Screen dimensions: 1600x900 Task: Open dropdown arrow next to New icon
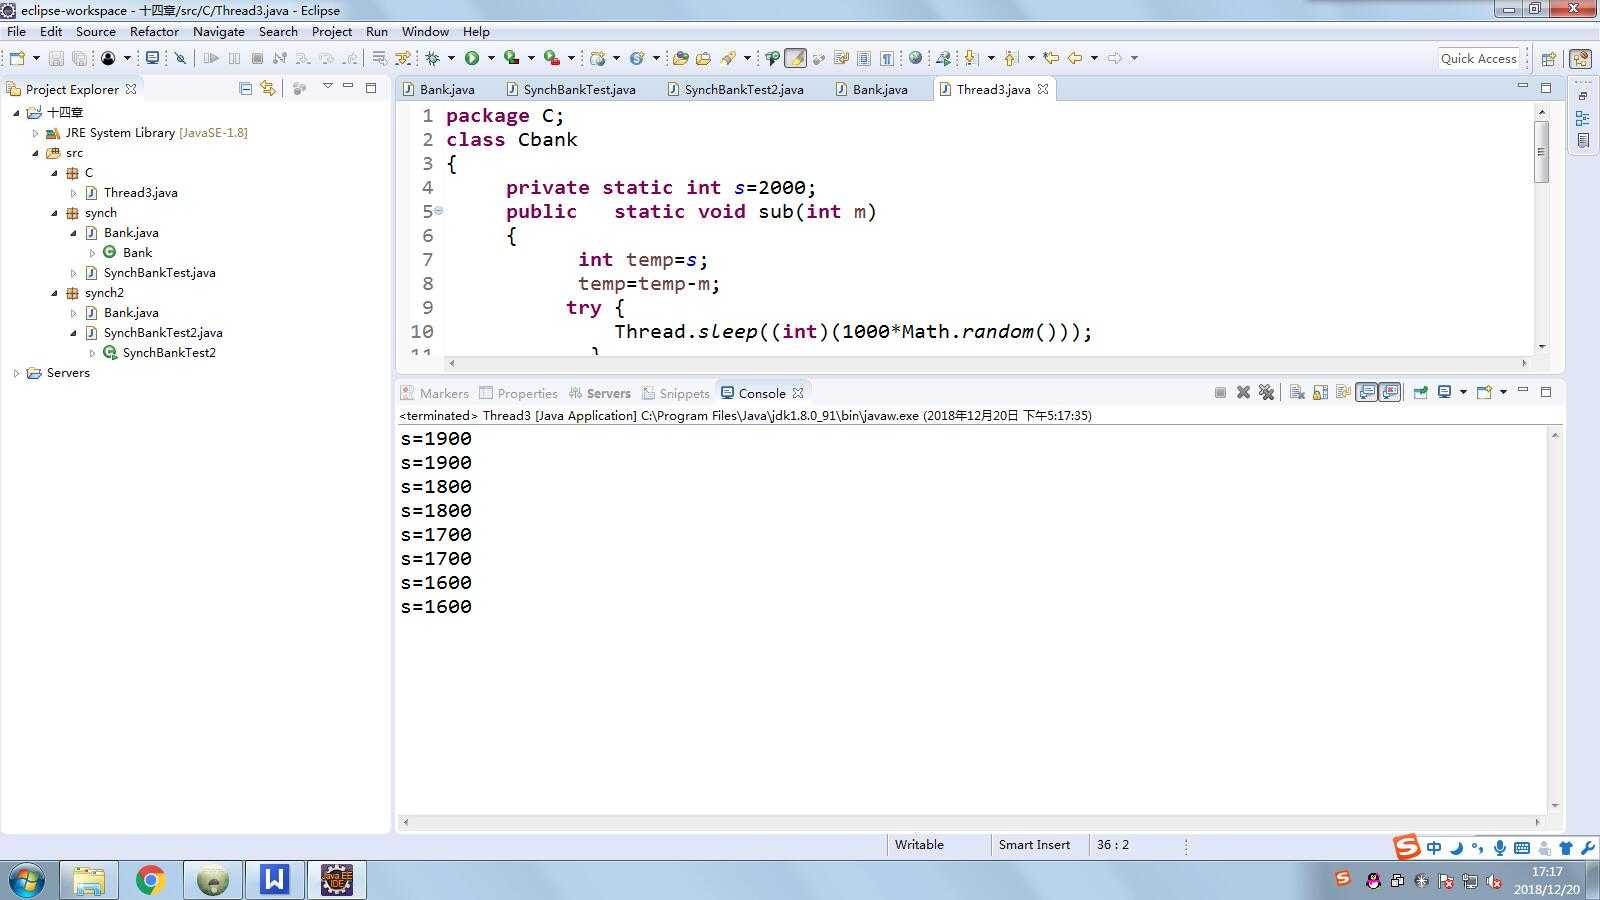click(x=36, y=58)
